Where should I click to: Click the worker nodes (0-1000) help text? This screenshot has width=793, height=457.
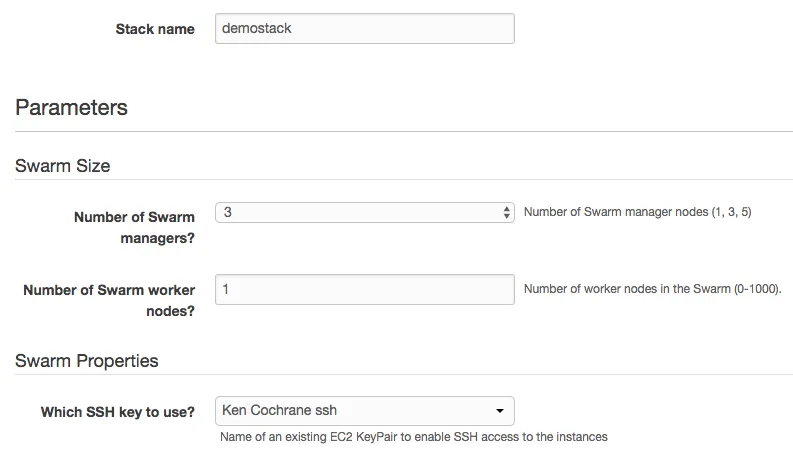coord(652,289)
